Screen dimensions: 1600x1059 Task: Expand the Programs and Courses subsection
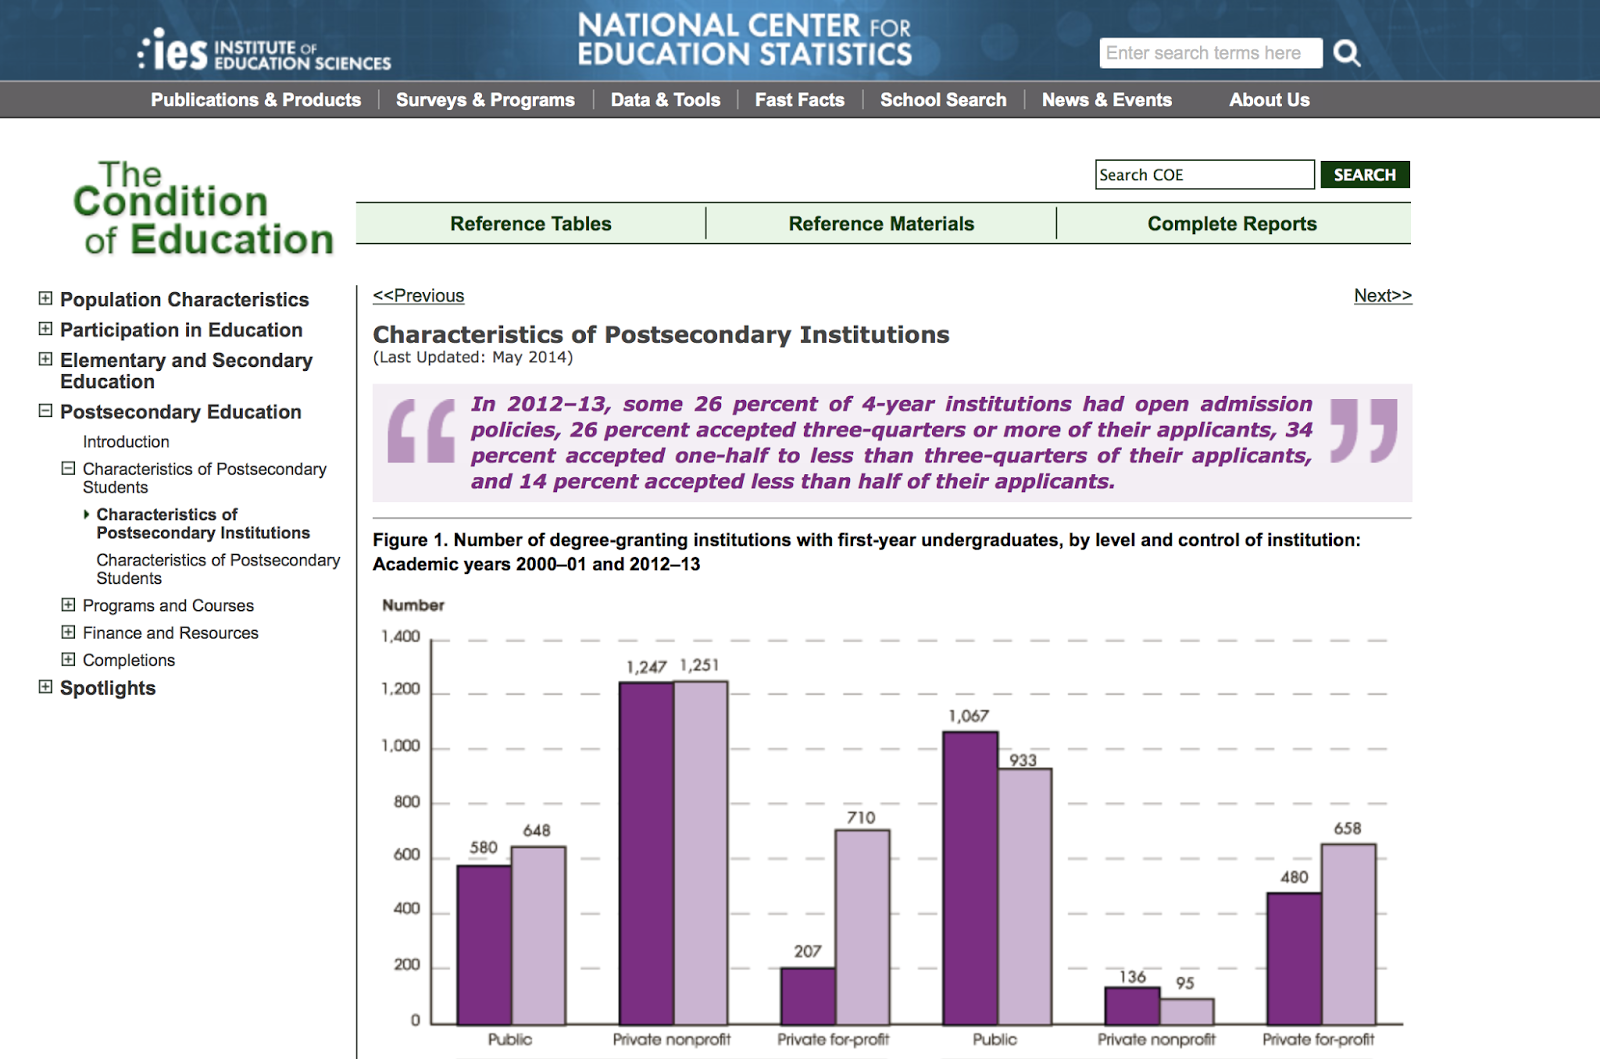68,604
